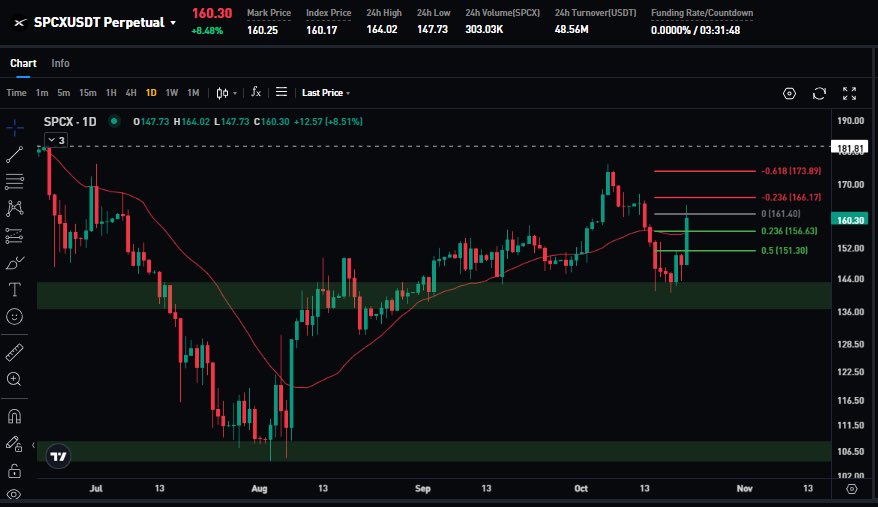Select the pattern drawing tool
This screenshot has height=507, width=878.
tap(15, 208)
